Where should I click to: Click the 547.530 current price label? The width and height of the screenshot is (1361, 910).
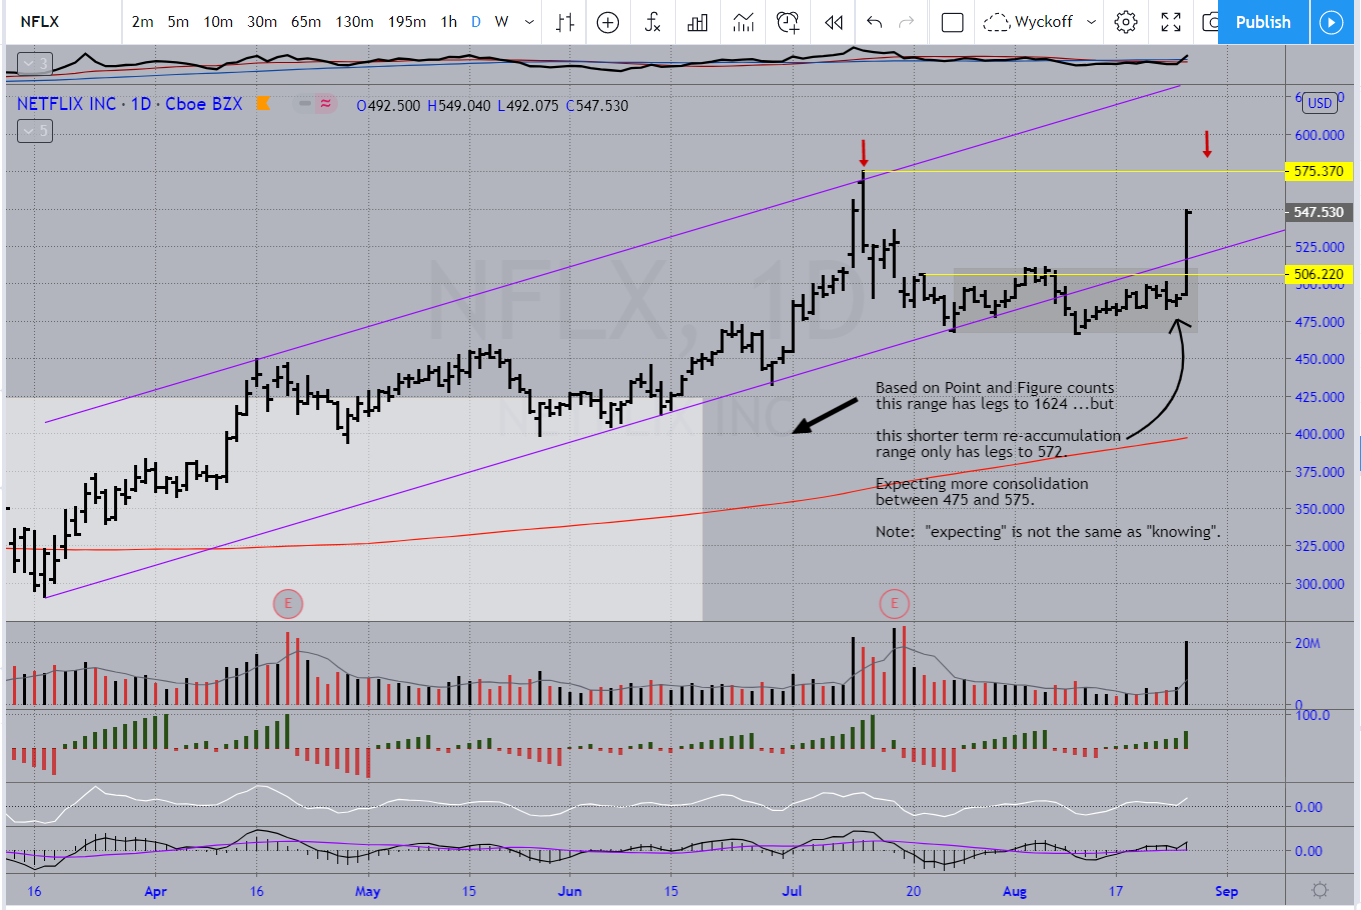pos(1319,212)
